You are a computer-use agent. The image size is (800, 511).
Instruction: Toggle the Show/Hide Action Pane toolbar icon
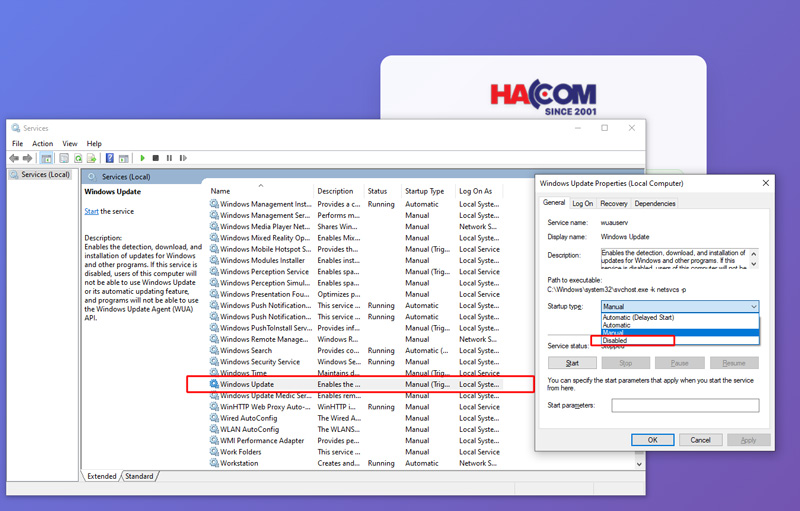click(x=123, y=159)
